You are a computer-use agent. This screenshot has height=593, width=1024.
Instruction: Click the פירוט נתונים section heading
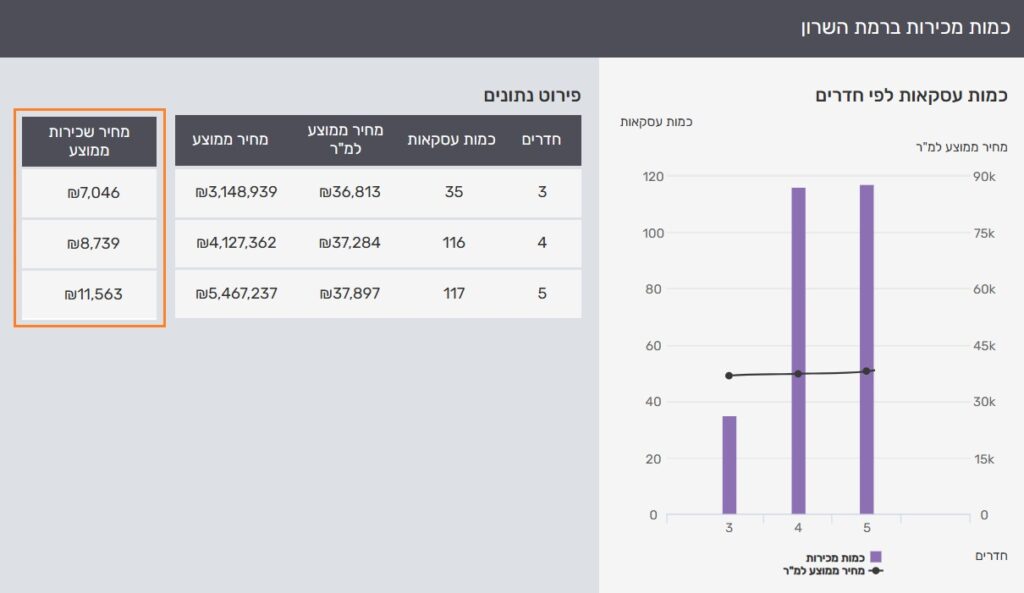click(532, 96)
